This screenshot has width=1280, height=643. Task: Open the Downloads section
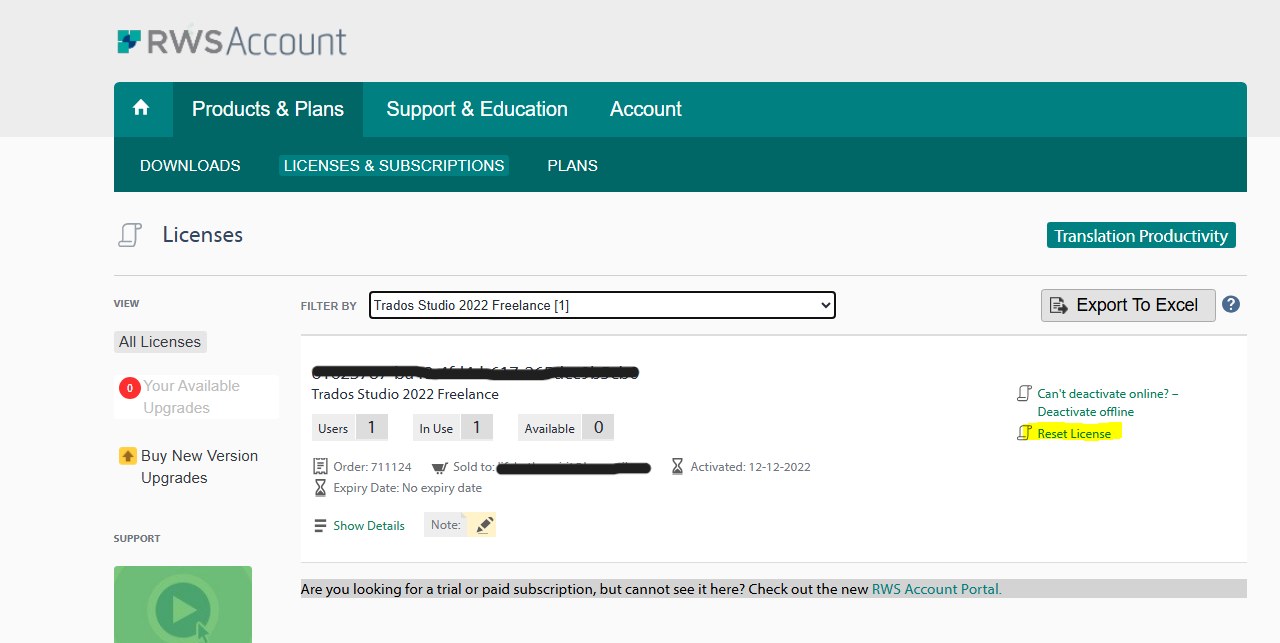point(190,165)
